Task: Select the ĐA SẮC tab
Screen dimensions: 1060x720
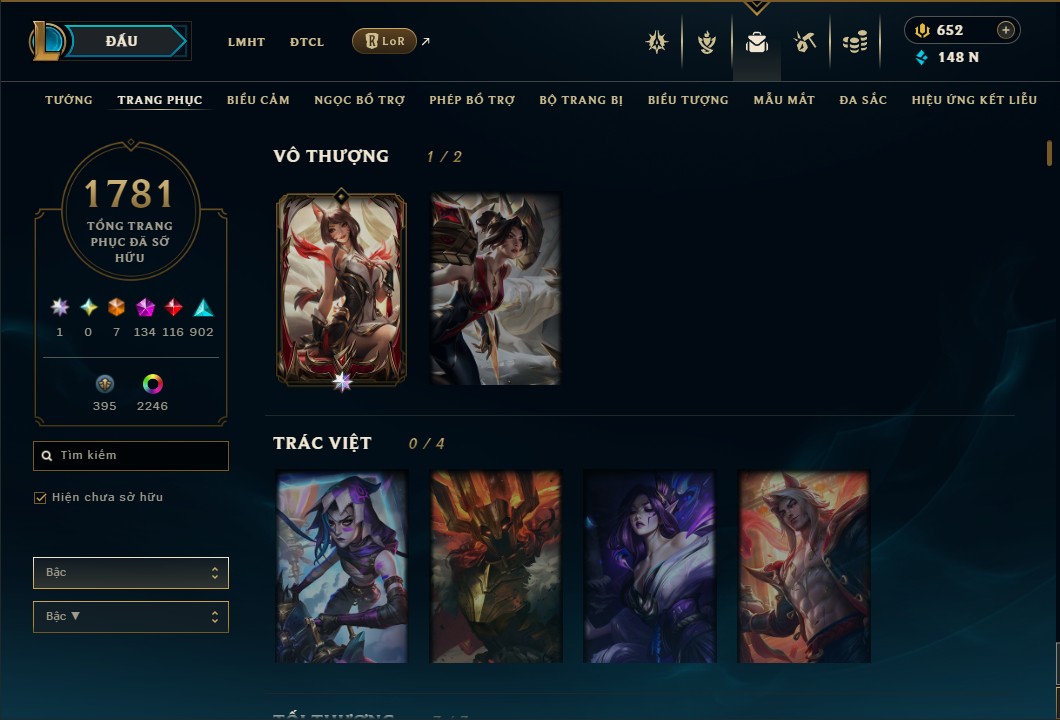Action: (x=863, y=100)
